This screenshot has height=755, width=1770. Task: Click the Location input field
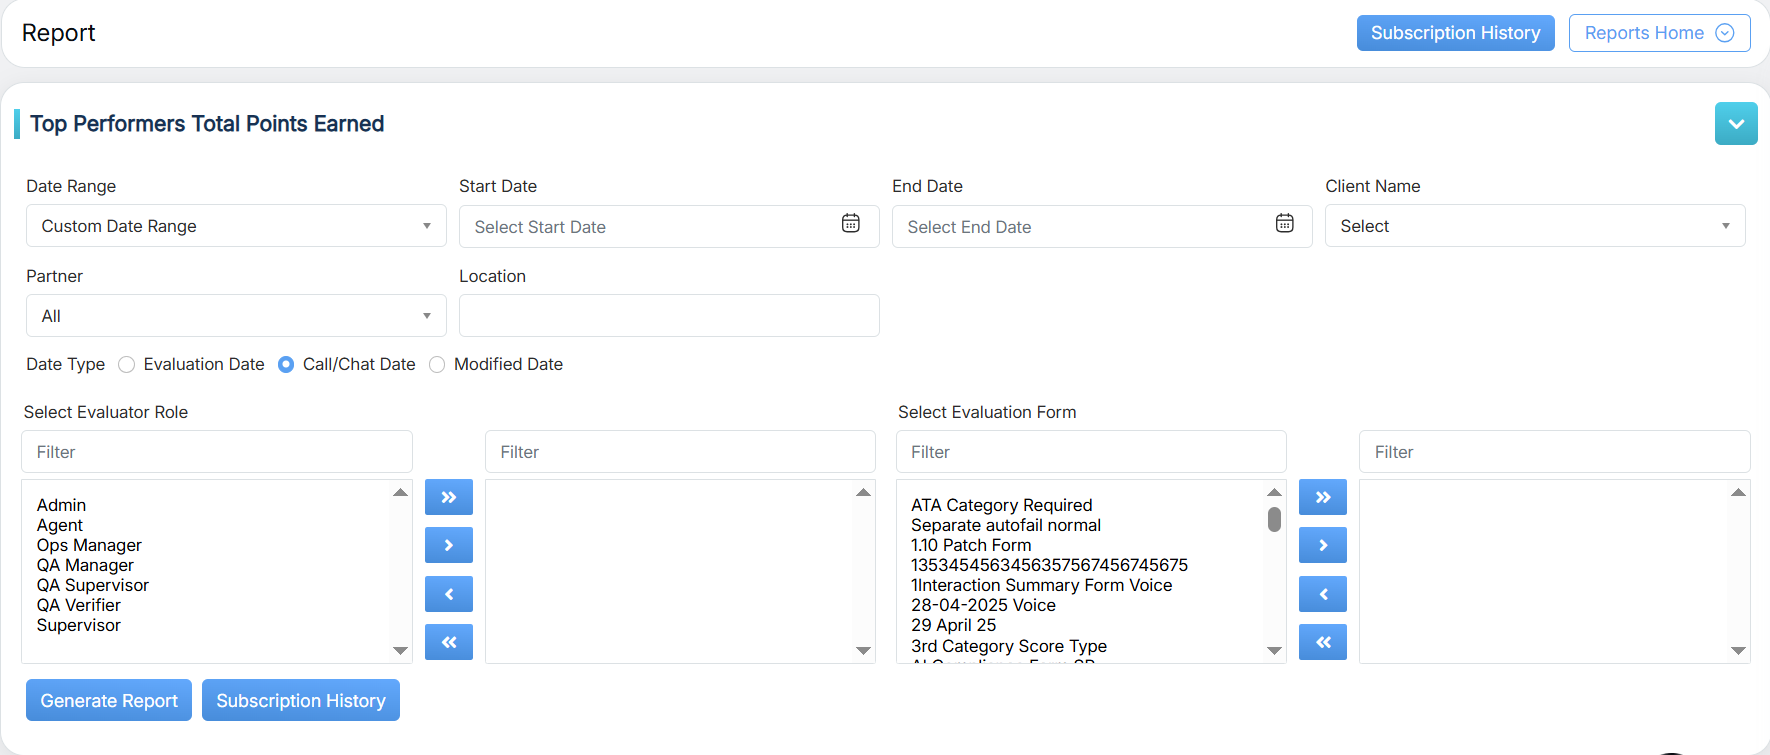[x=668, y=316]
